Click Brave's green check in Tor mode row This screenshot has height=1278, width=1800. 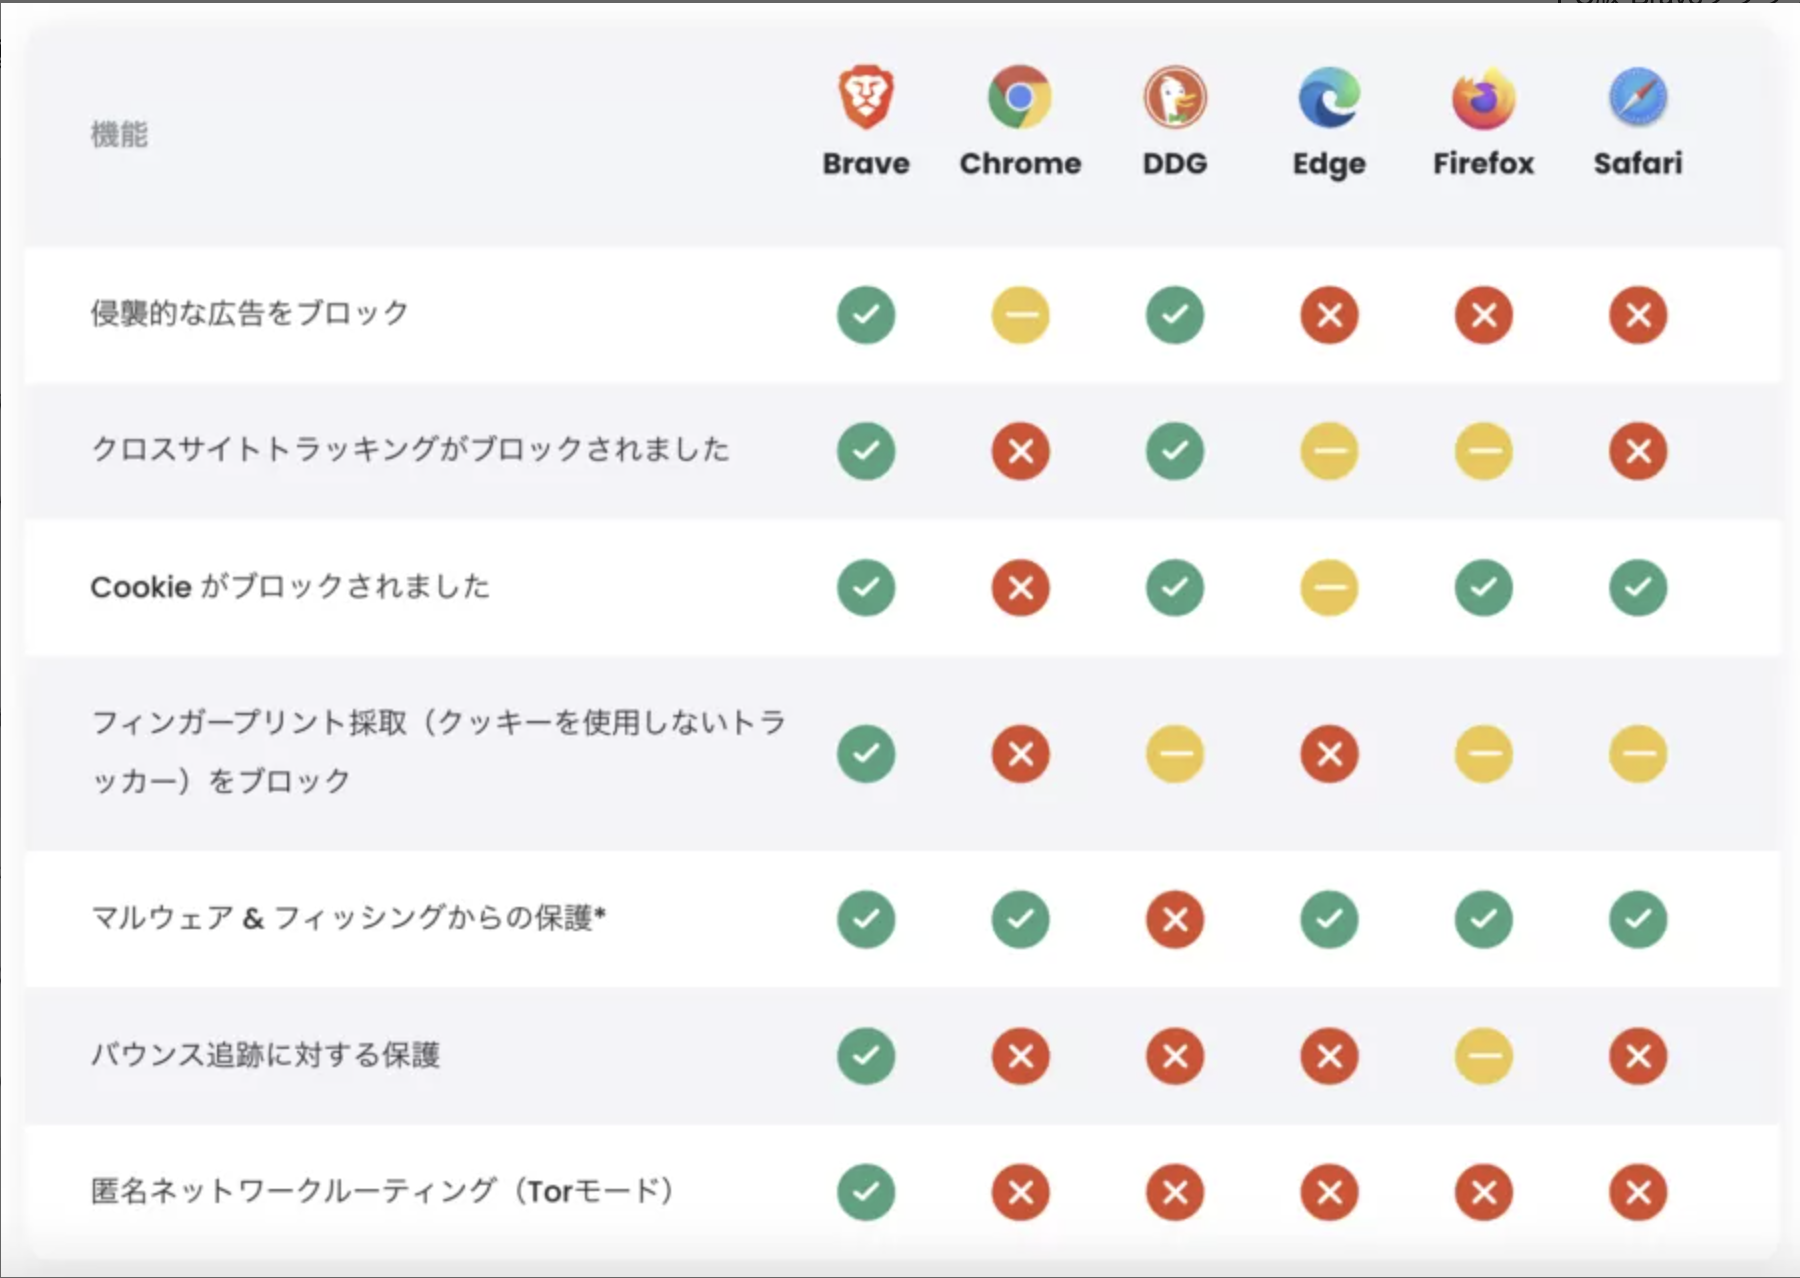click(866, 1192)
